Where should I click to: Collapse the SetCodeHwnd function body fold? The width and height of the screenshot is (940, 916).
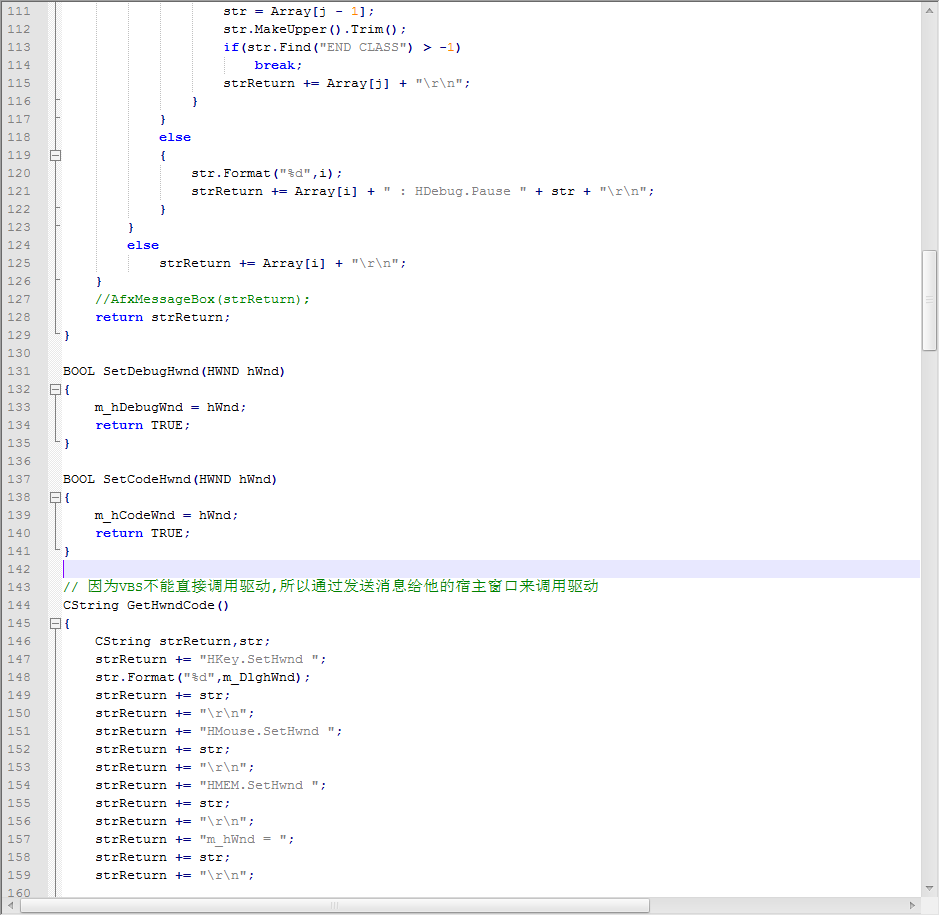[56, 497]
